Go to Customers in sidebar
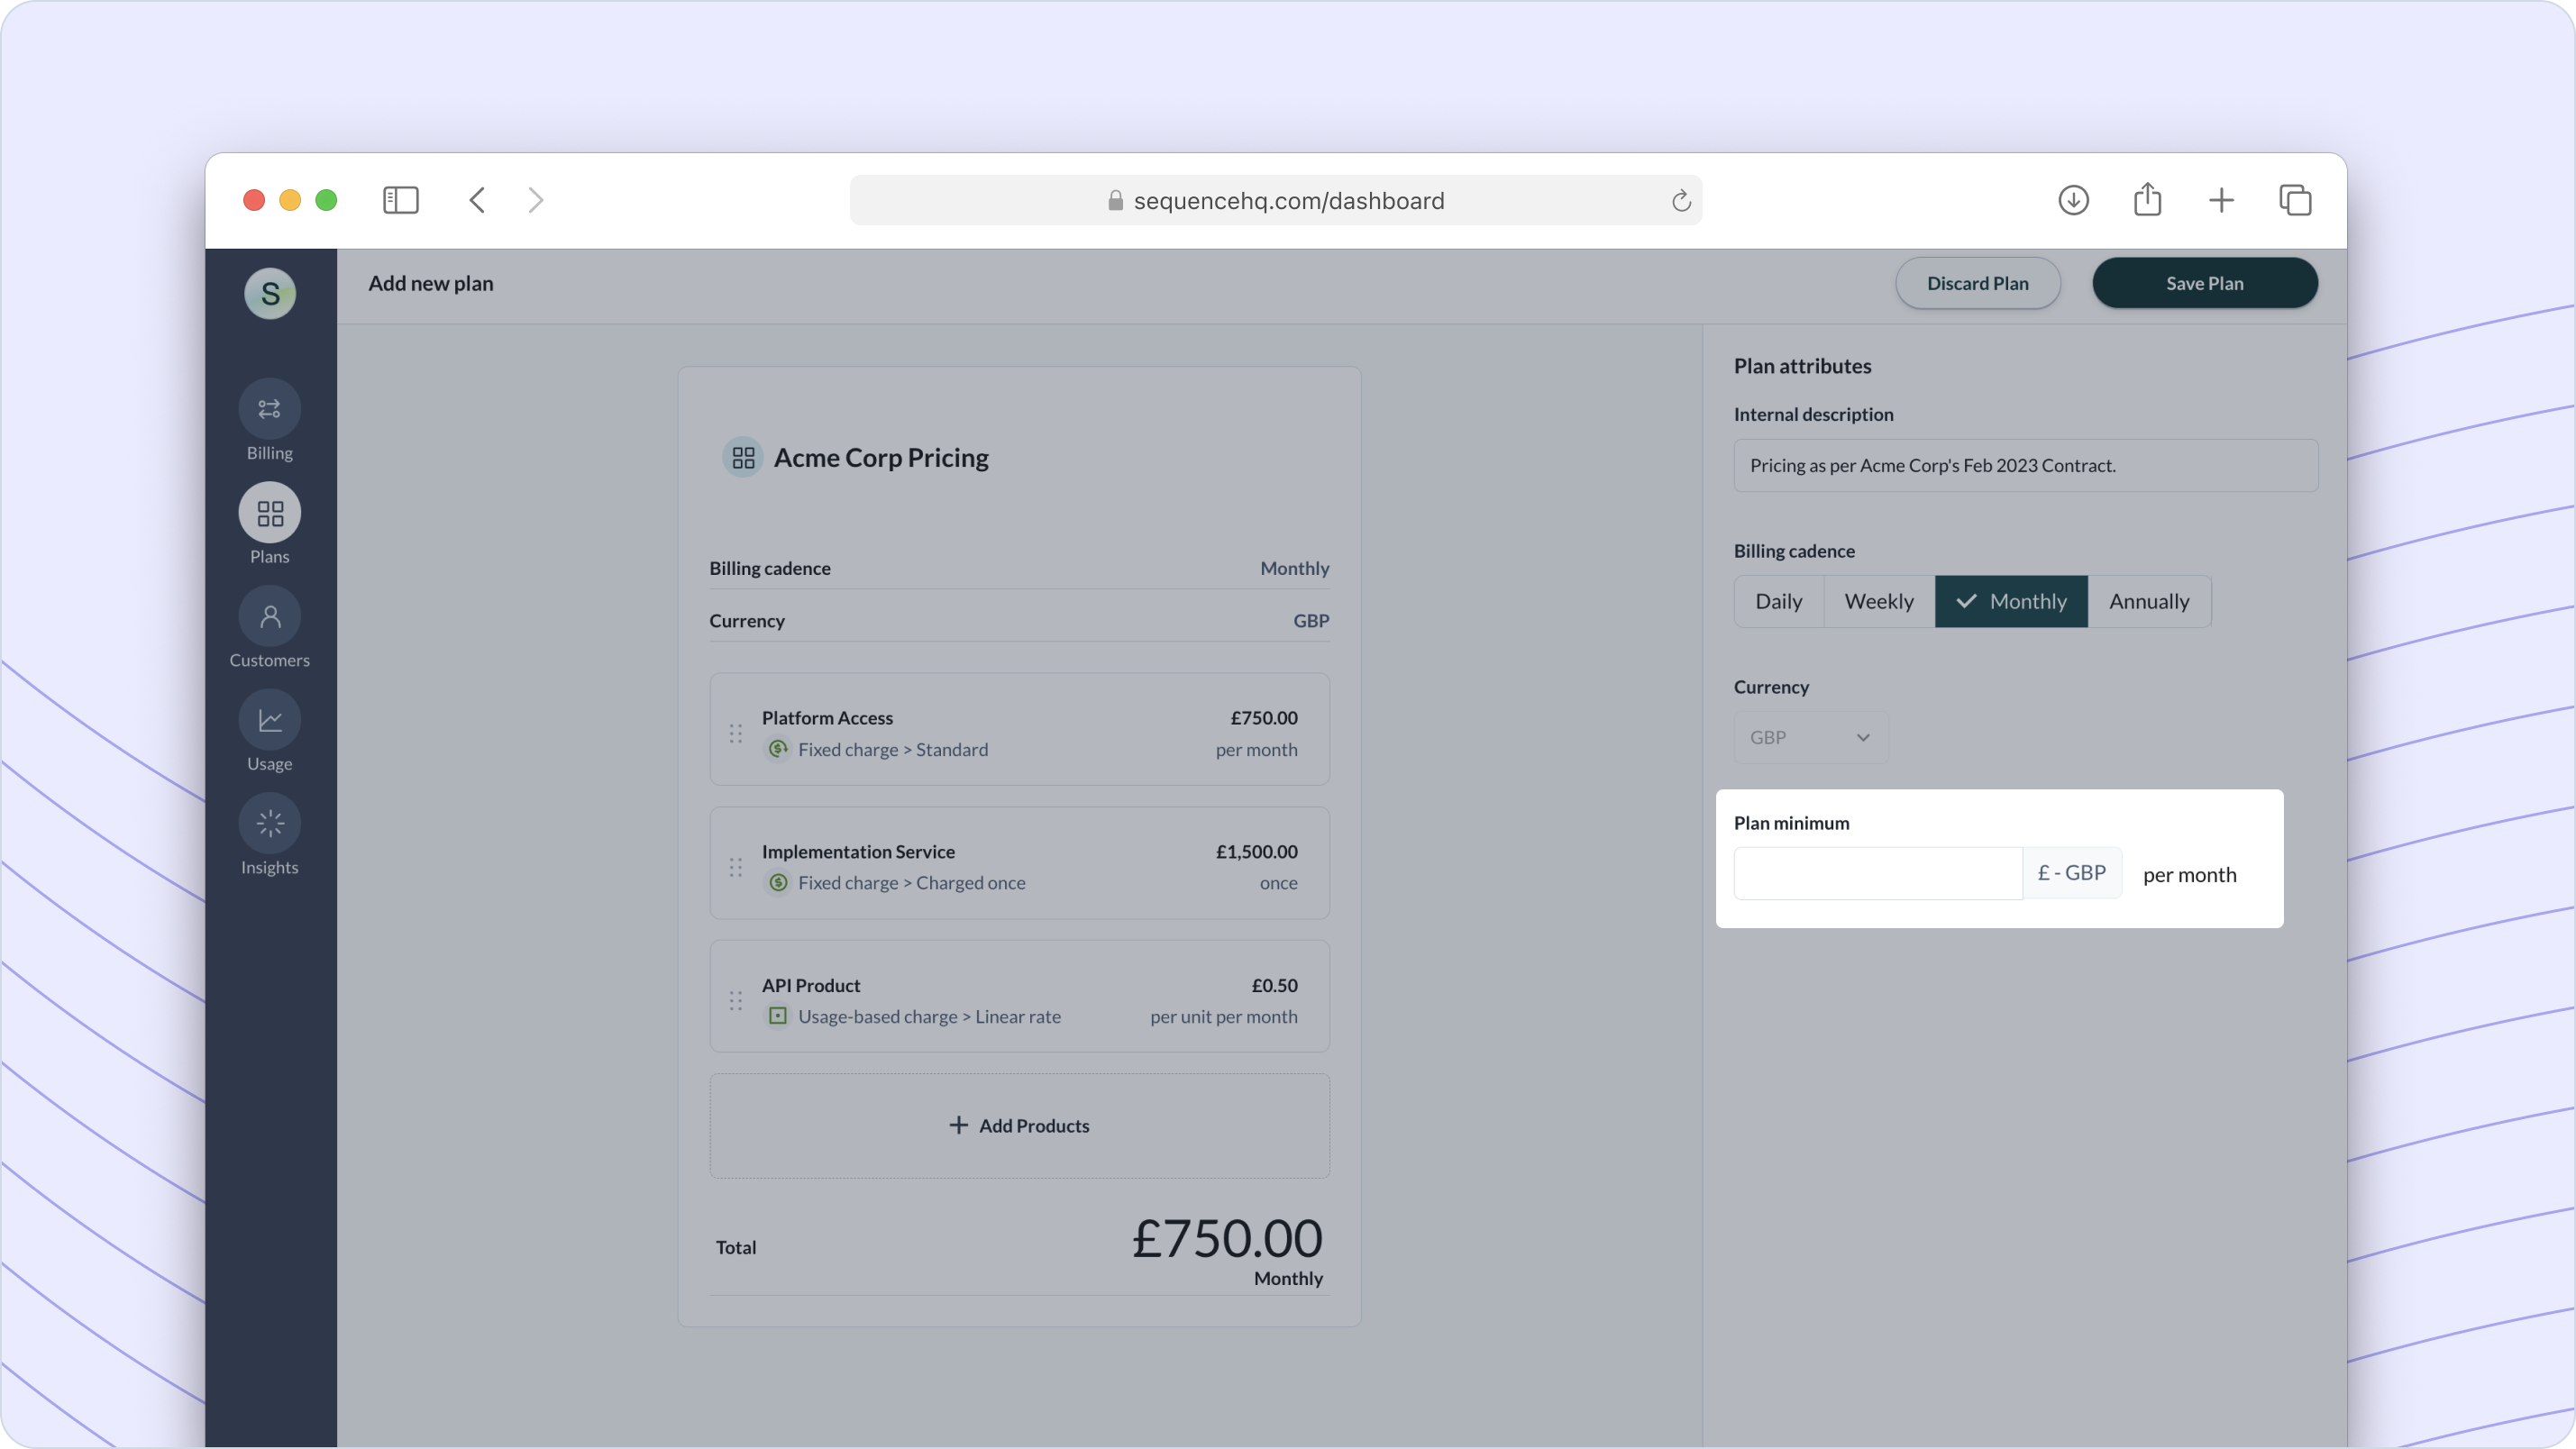2576x1449 pixels. 269,617
